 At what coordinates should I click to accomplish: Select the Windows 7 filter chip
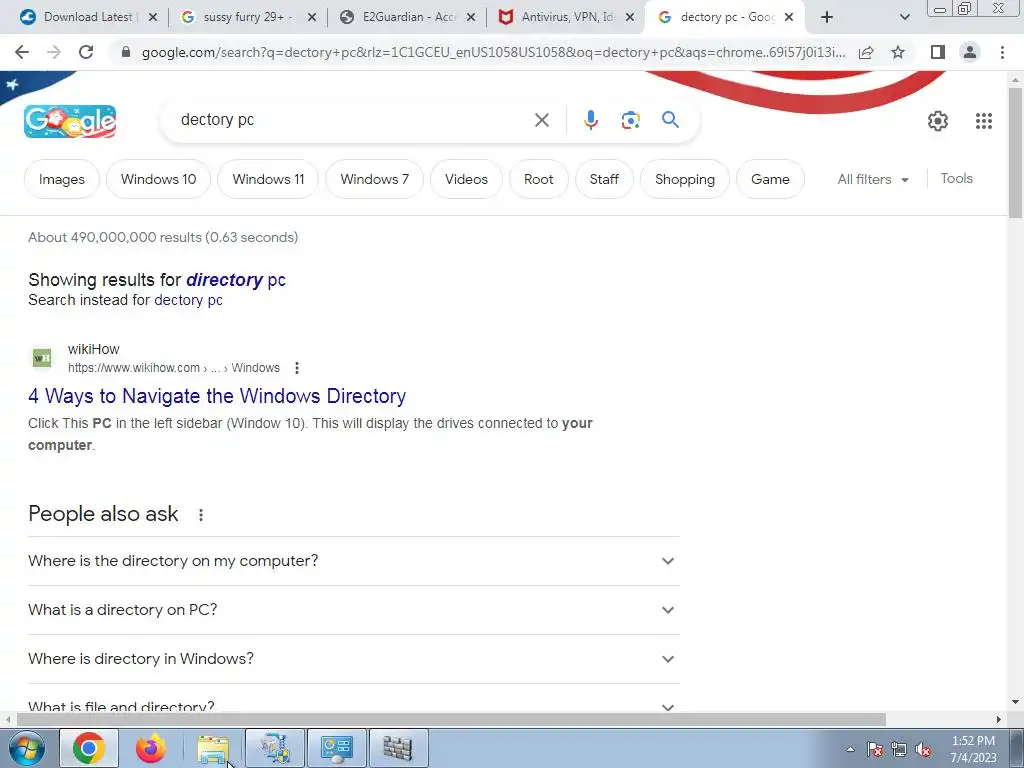coord(374,179)
